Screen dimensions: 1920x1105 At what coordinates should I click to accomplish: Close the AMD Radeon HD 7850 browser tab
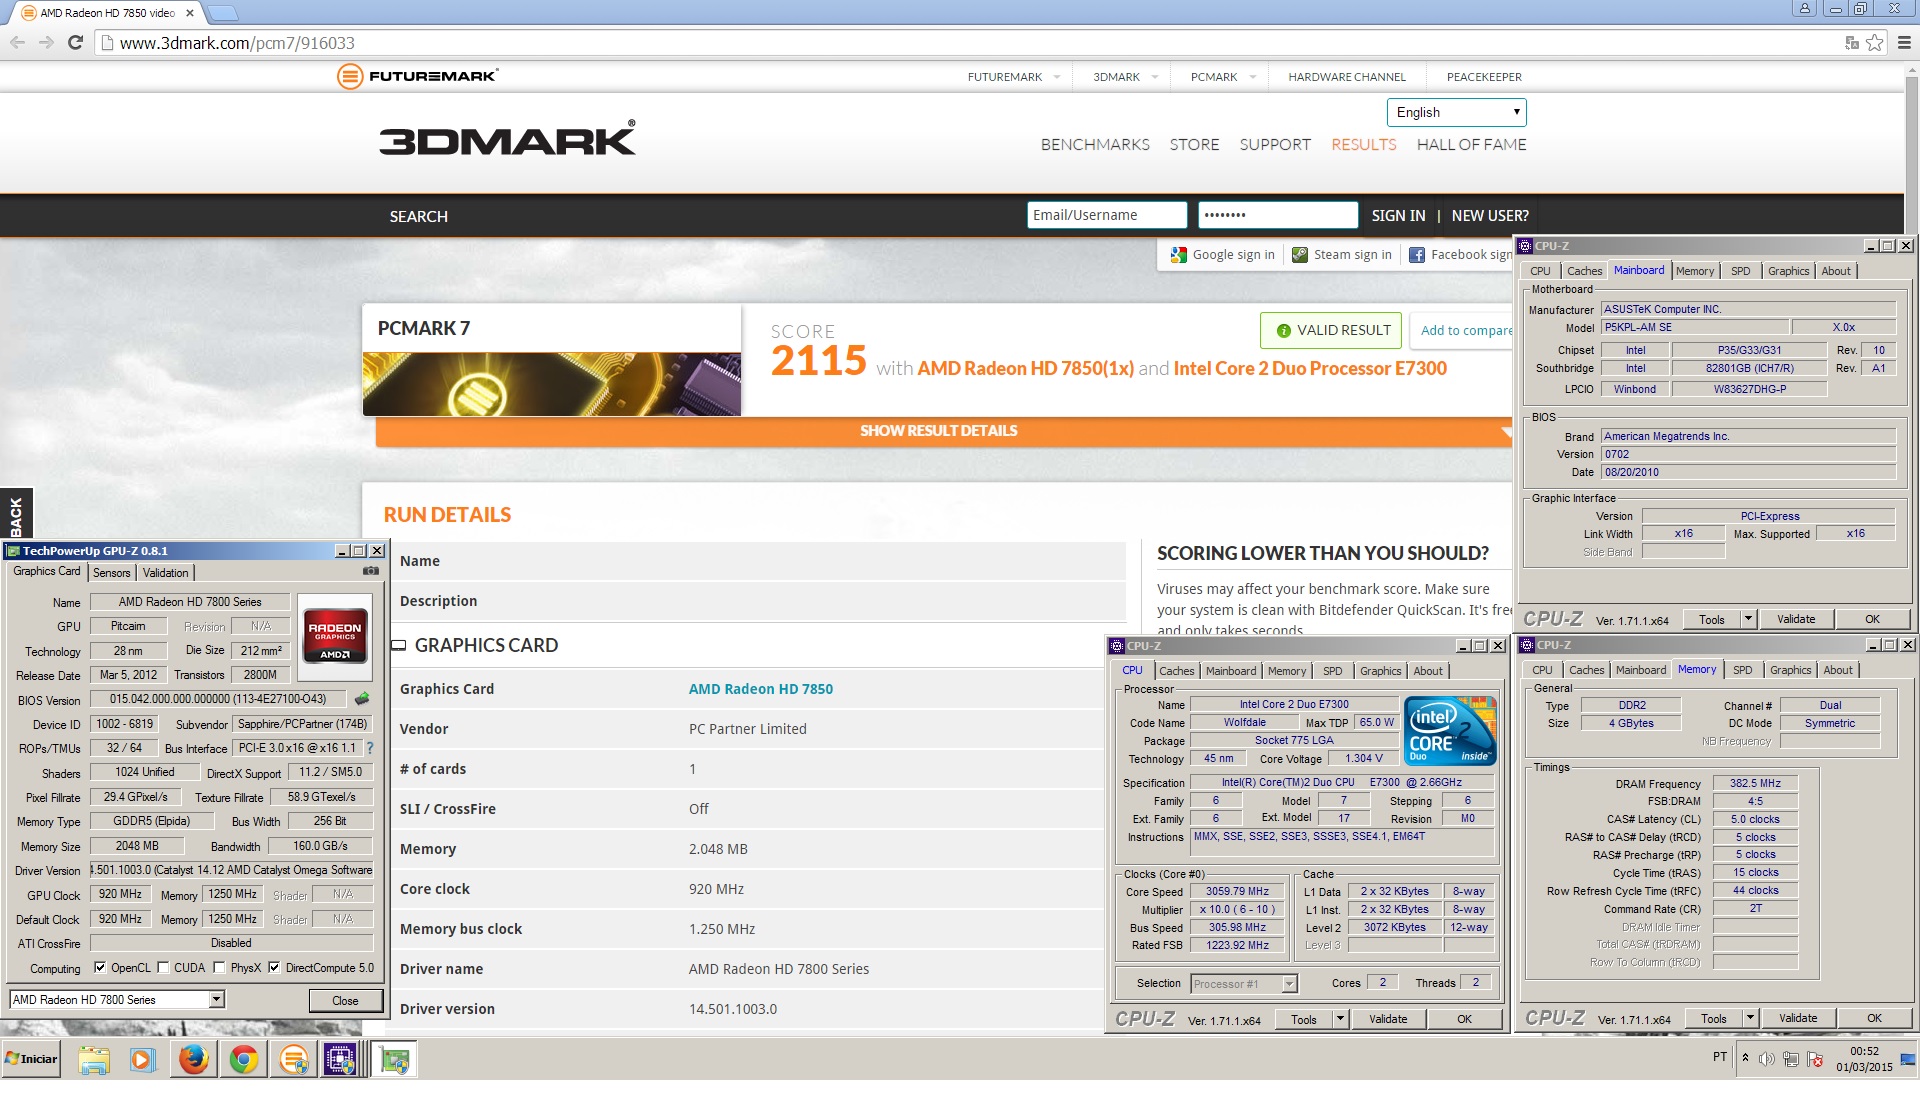tap(190, 13)
